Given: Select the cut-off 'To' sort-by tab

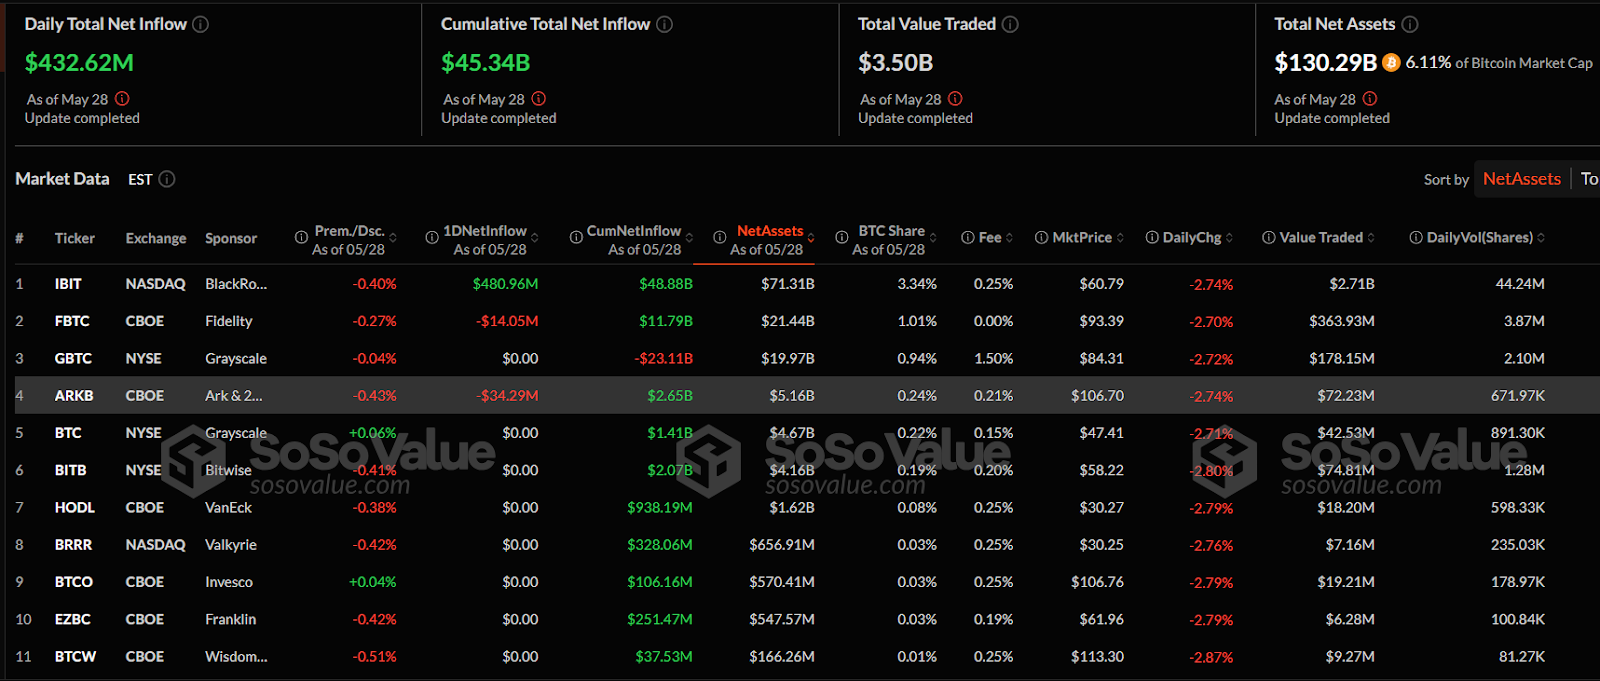Looking at the screenshot, I should pos(1588,179).
